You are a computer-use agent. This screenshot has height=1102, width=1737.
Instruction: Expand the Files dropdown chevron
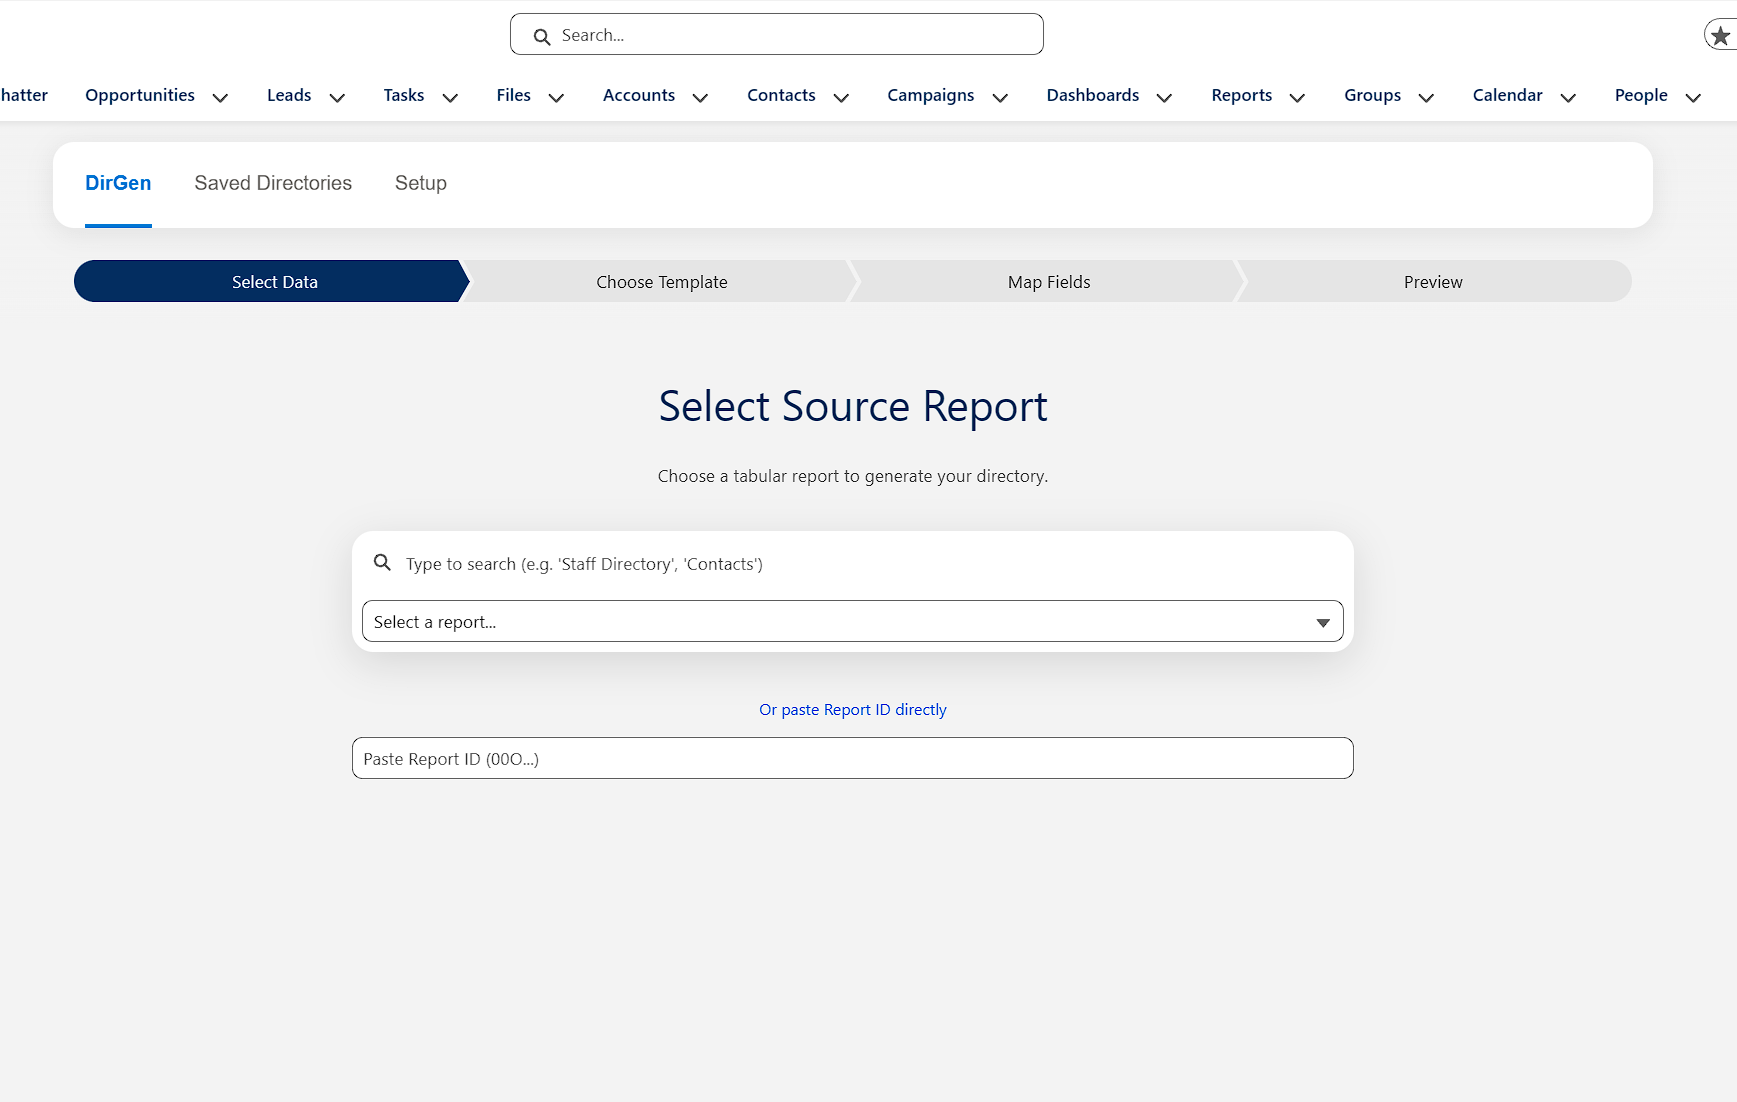tap(558, 97)
